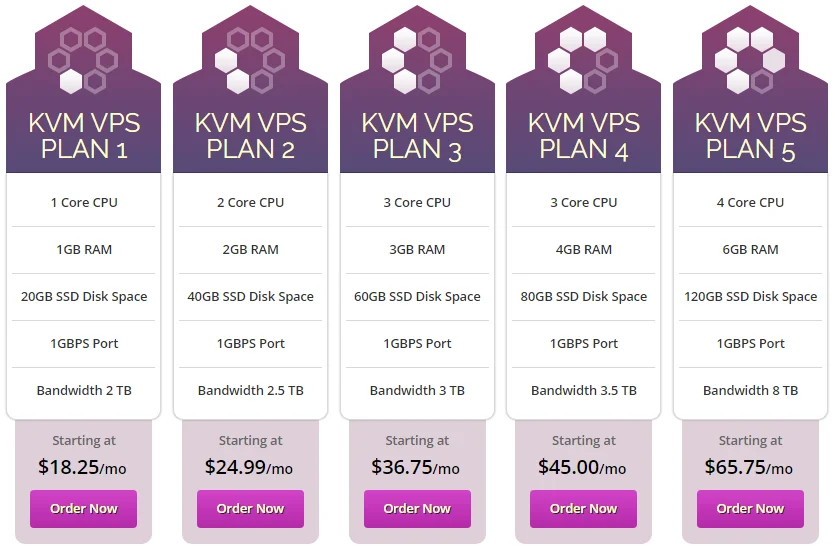Click the KVM VPS Plan 3 hexagon icon
This screenshot has width=835, height=552.
coord(417,60)
